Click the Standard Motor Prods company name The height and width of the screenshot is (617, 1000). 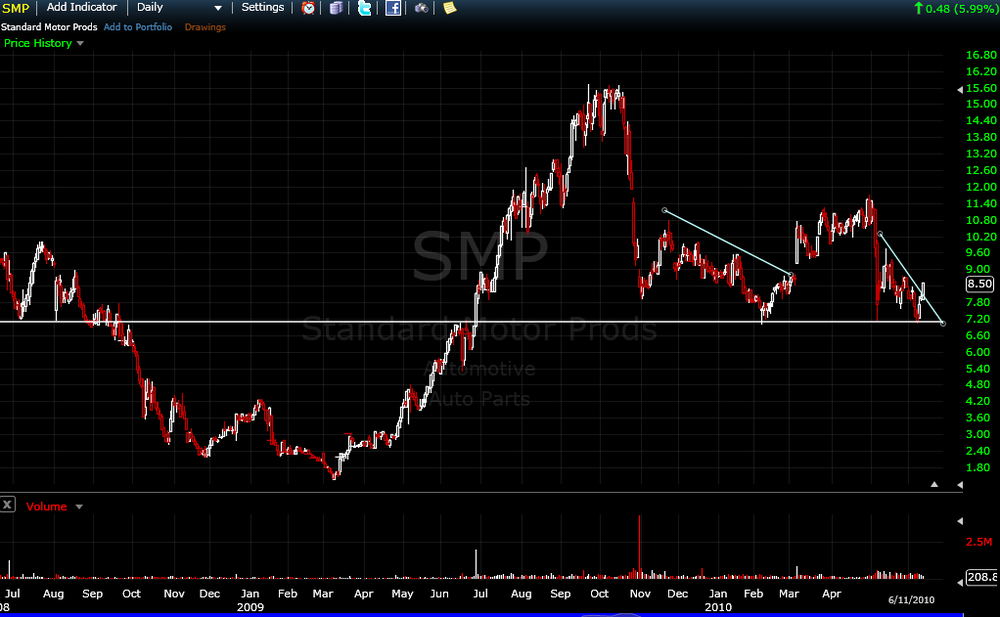(49, 27)
